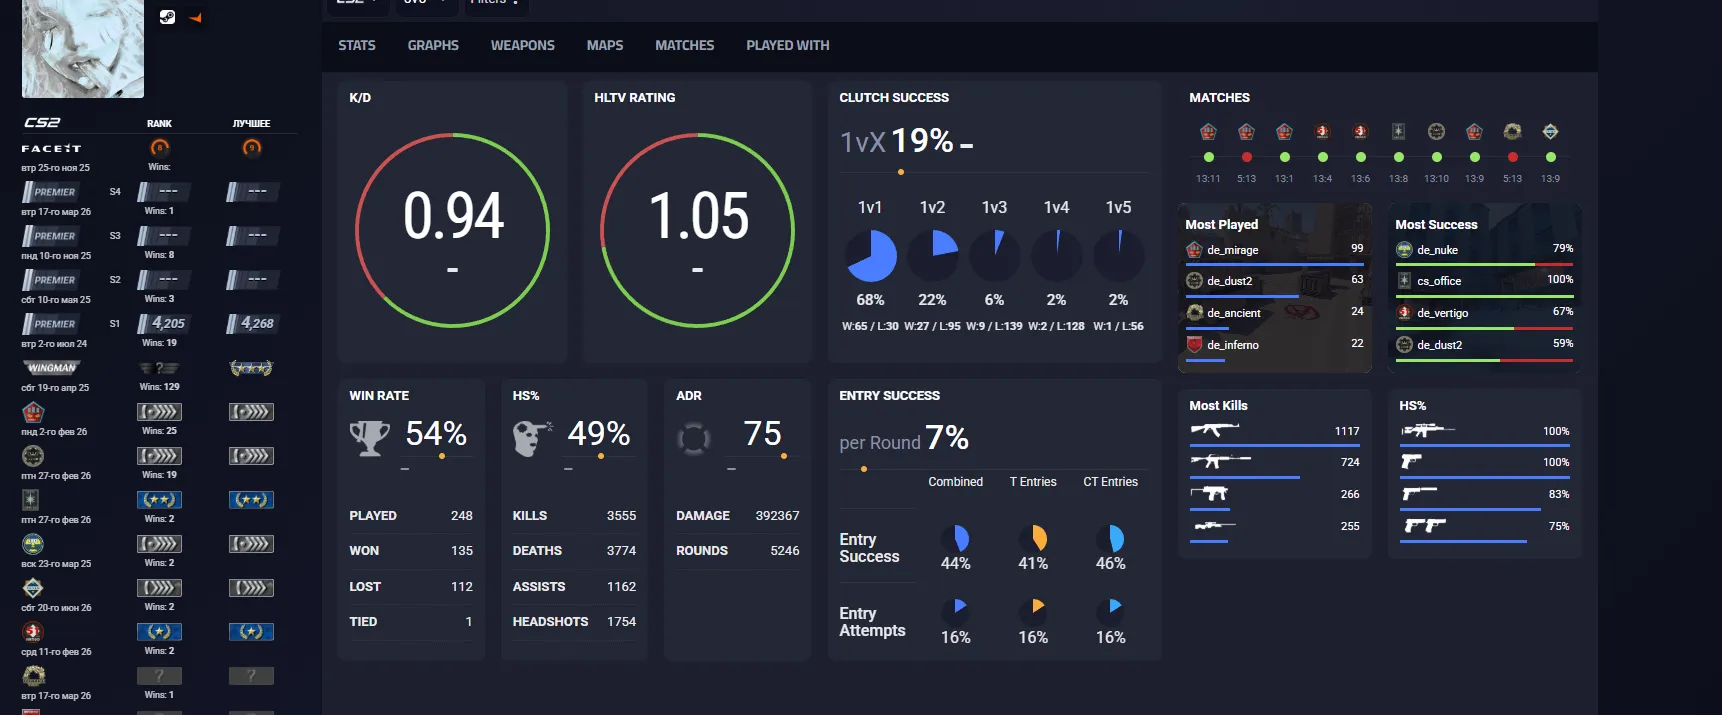Select the weapon icon with 266 kills
The width and height of the screenshot is (1722, 715).
coord(1209,493)
